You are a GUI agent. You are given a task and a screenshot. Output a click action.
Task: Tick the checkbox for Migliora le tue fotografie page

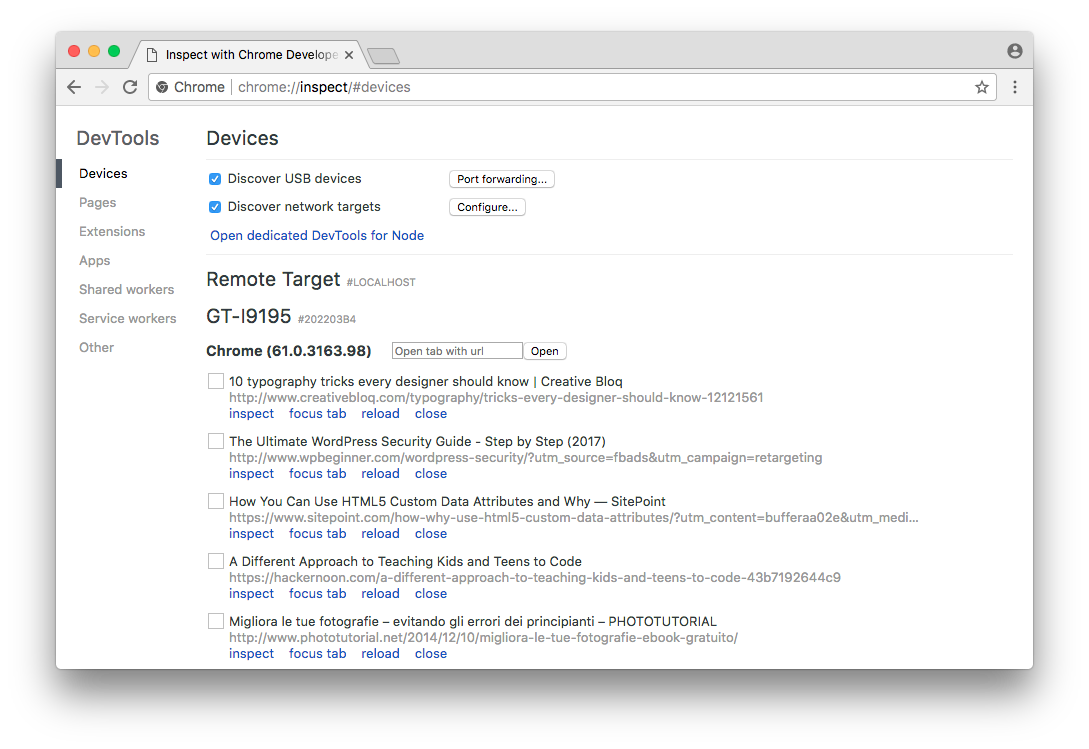point(216,621)
